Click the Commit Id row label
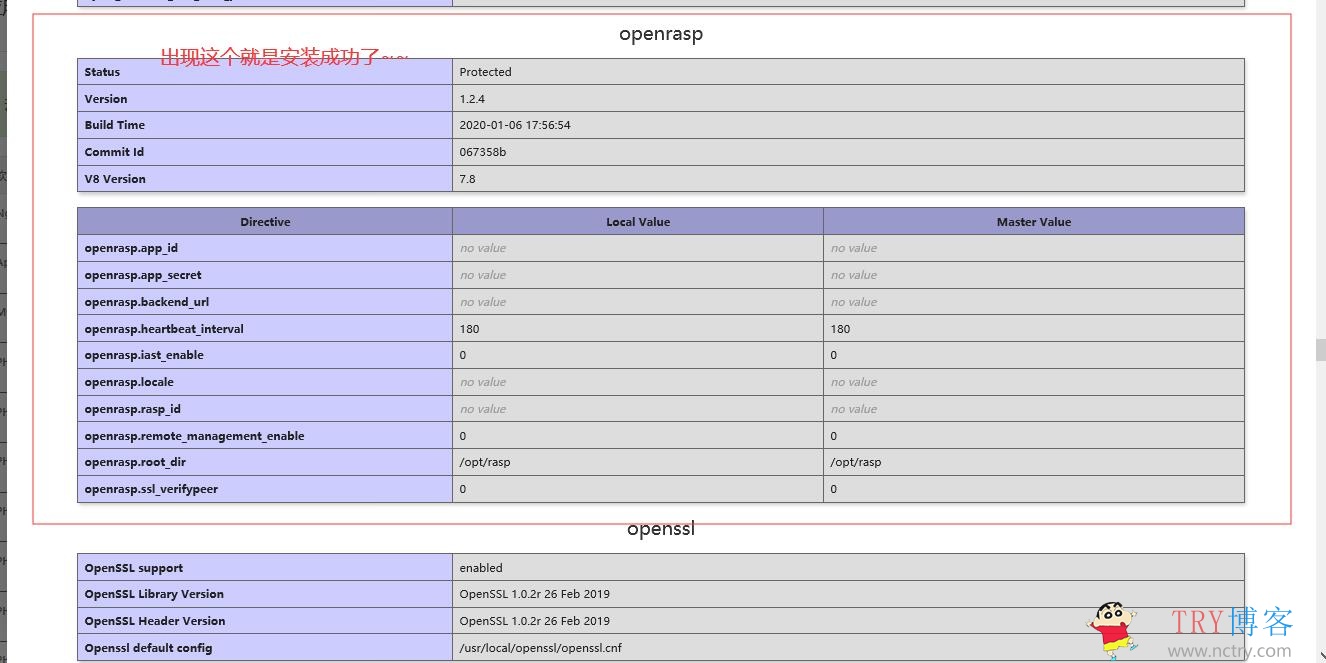Viewport: 1326px width, 663px height. 114,152
